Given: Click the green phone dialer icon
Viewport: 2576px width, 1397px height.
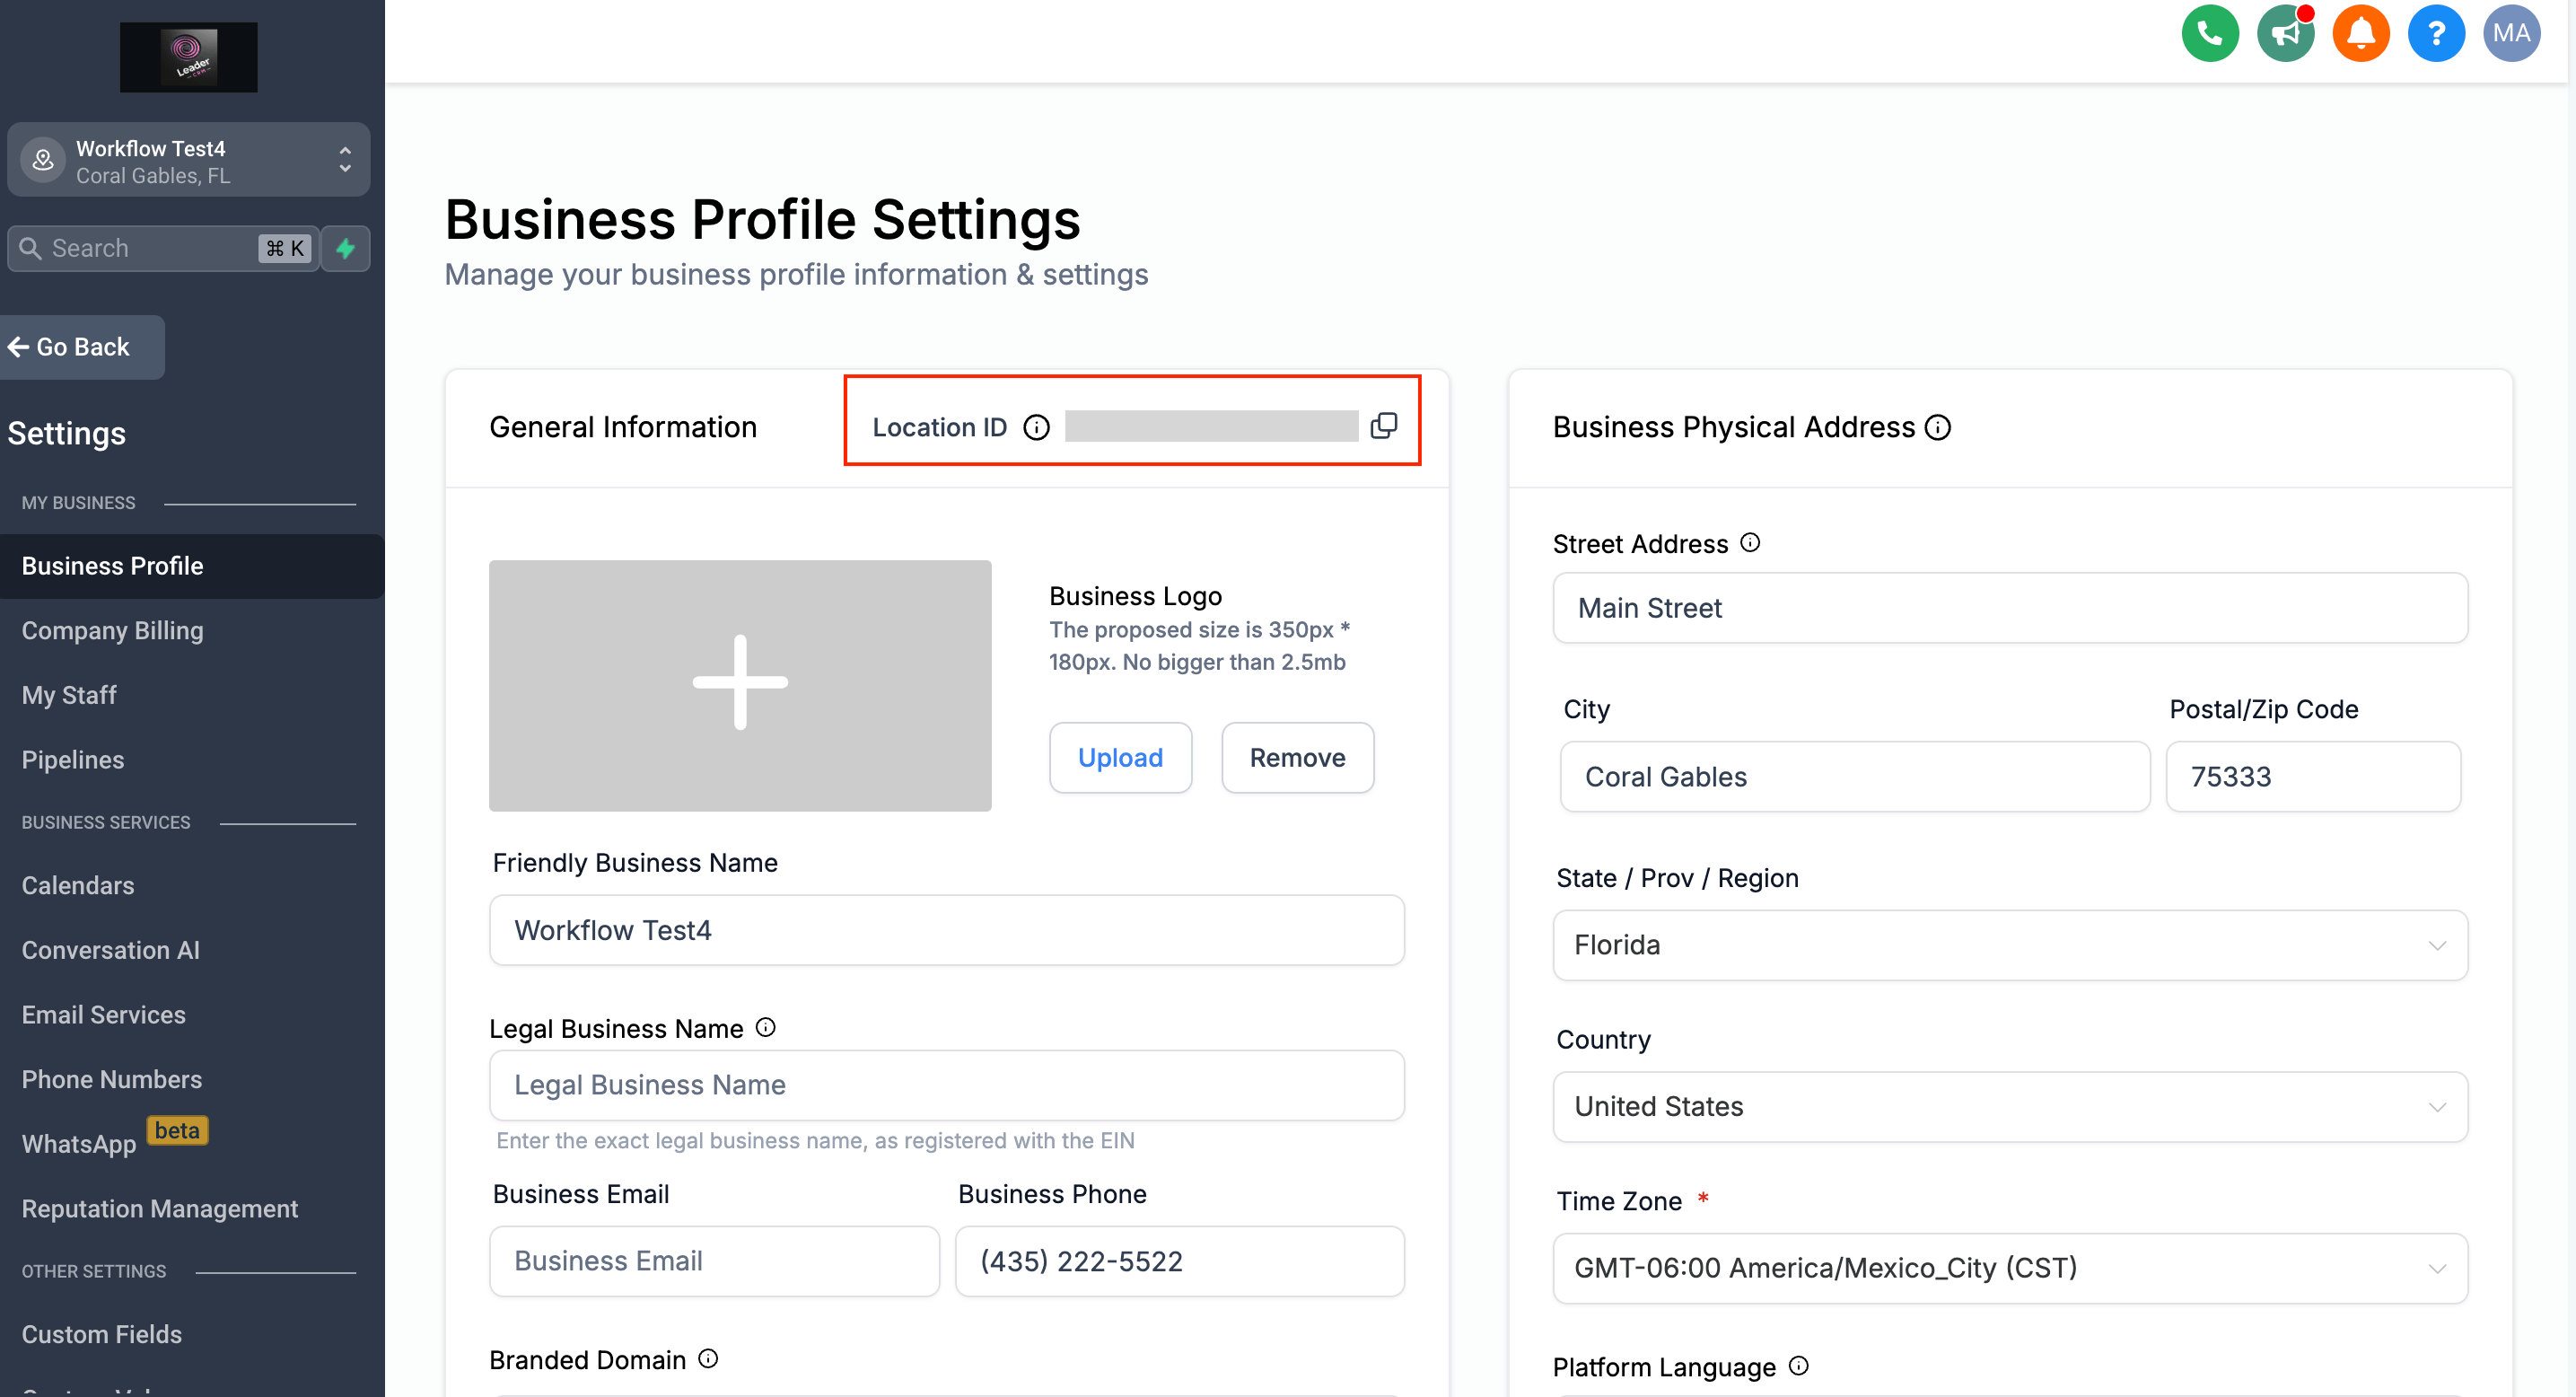Looking at the screenshot, I should (2209, 33).
